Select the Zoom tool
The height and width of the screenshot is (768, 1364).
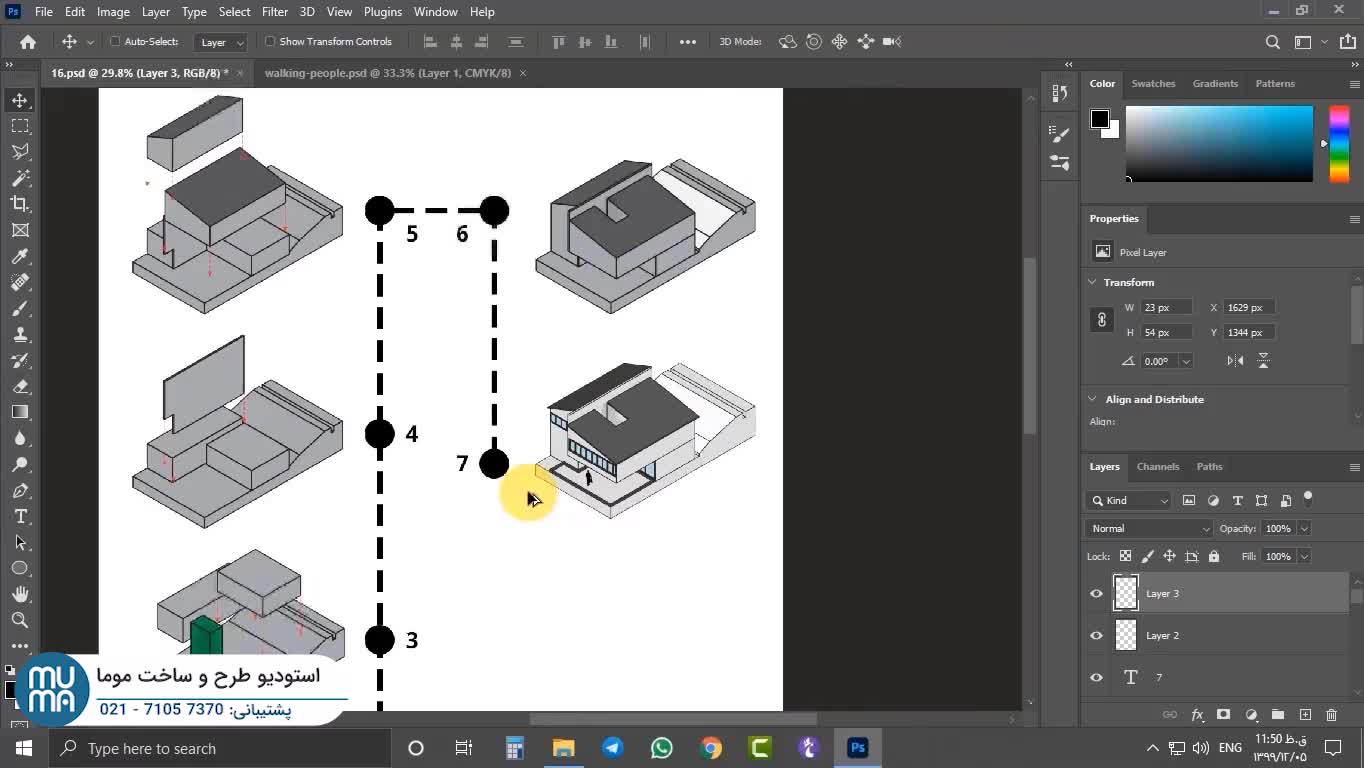[x=20, y=620]
